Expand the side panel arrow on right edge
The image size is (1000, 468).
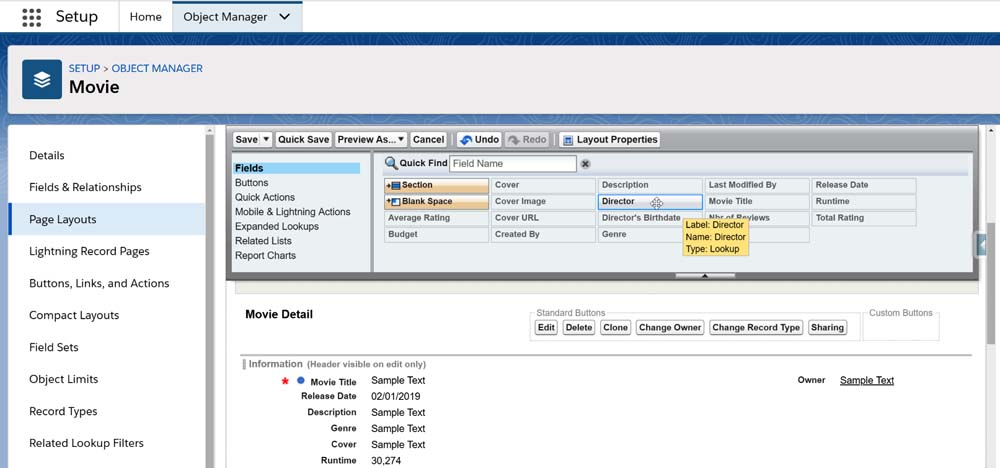(x=982, y=245)
